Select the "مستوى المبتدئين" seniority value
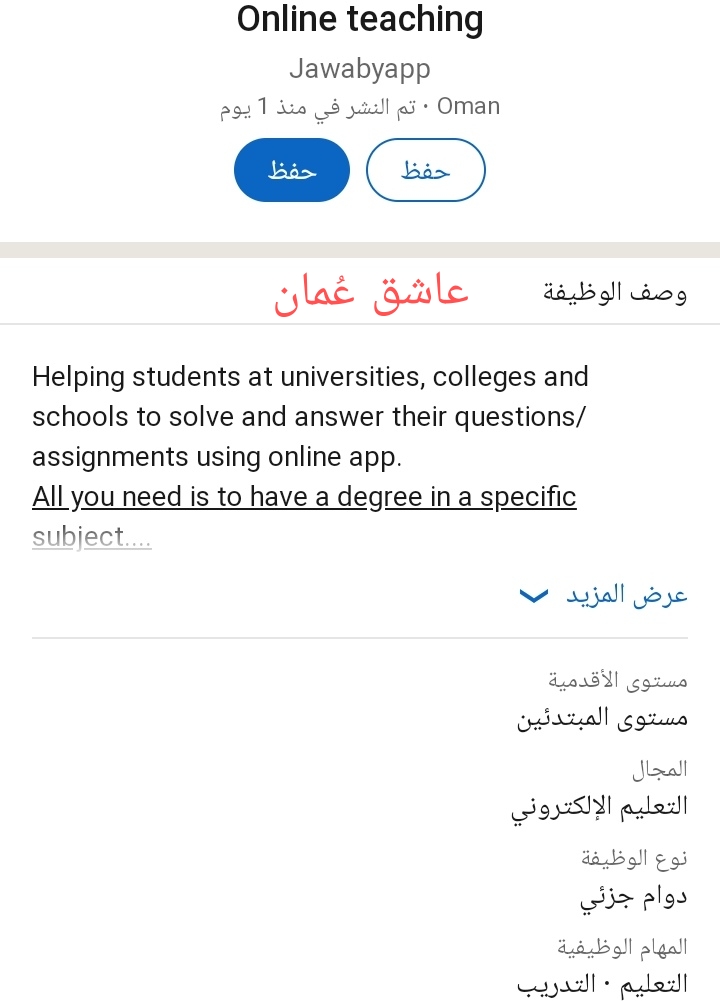The width and height of the screenshot is (720, 1001). click(x=602, y=718)
